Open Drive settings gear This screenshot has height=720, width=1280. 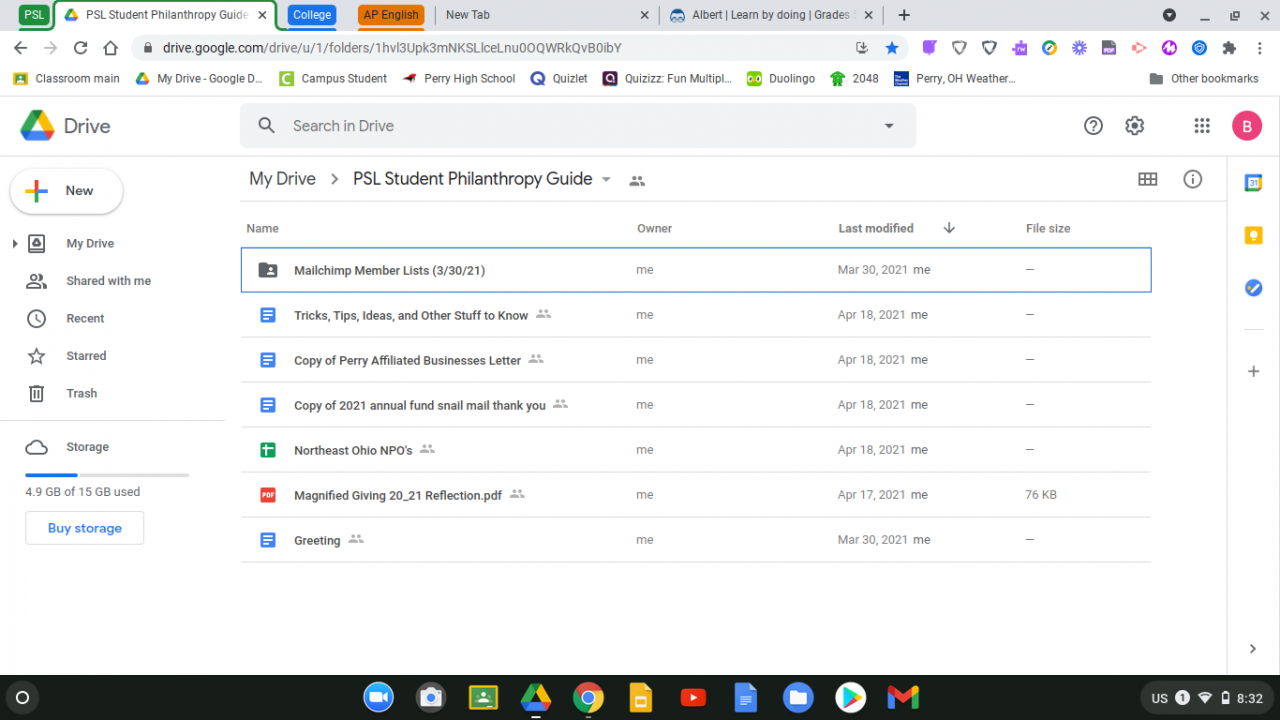[x=1134, y=126]
